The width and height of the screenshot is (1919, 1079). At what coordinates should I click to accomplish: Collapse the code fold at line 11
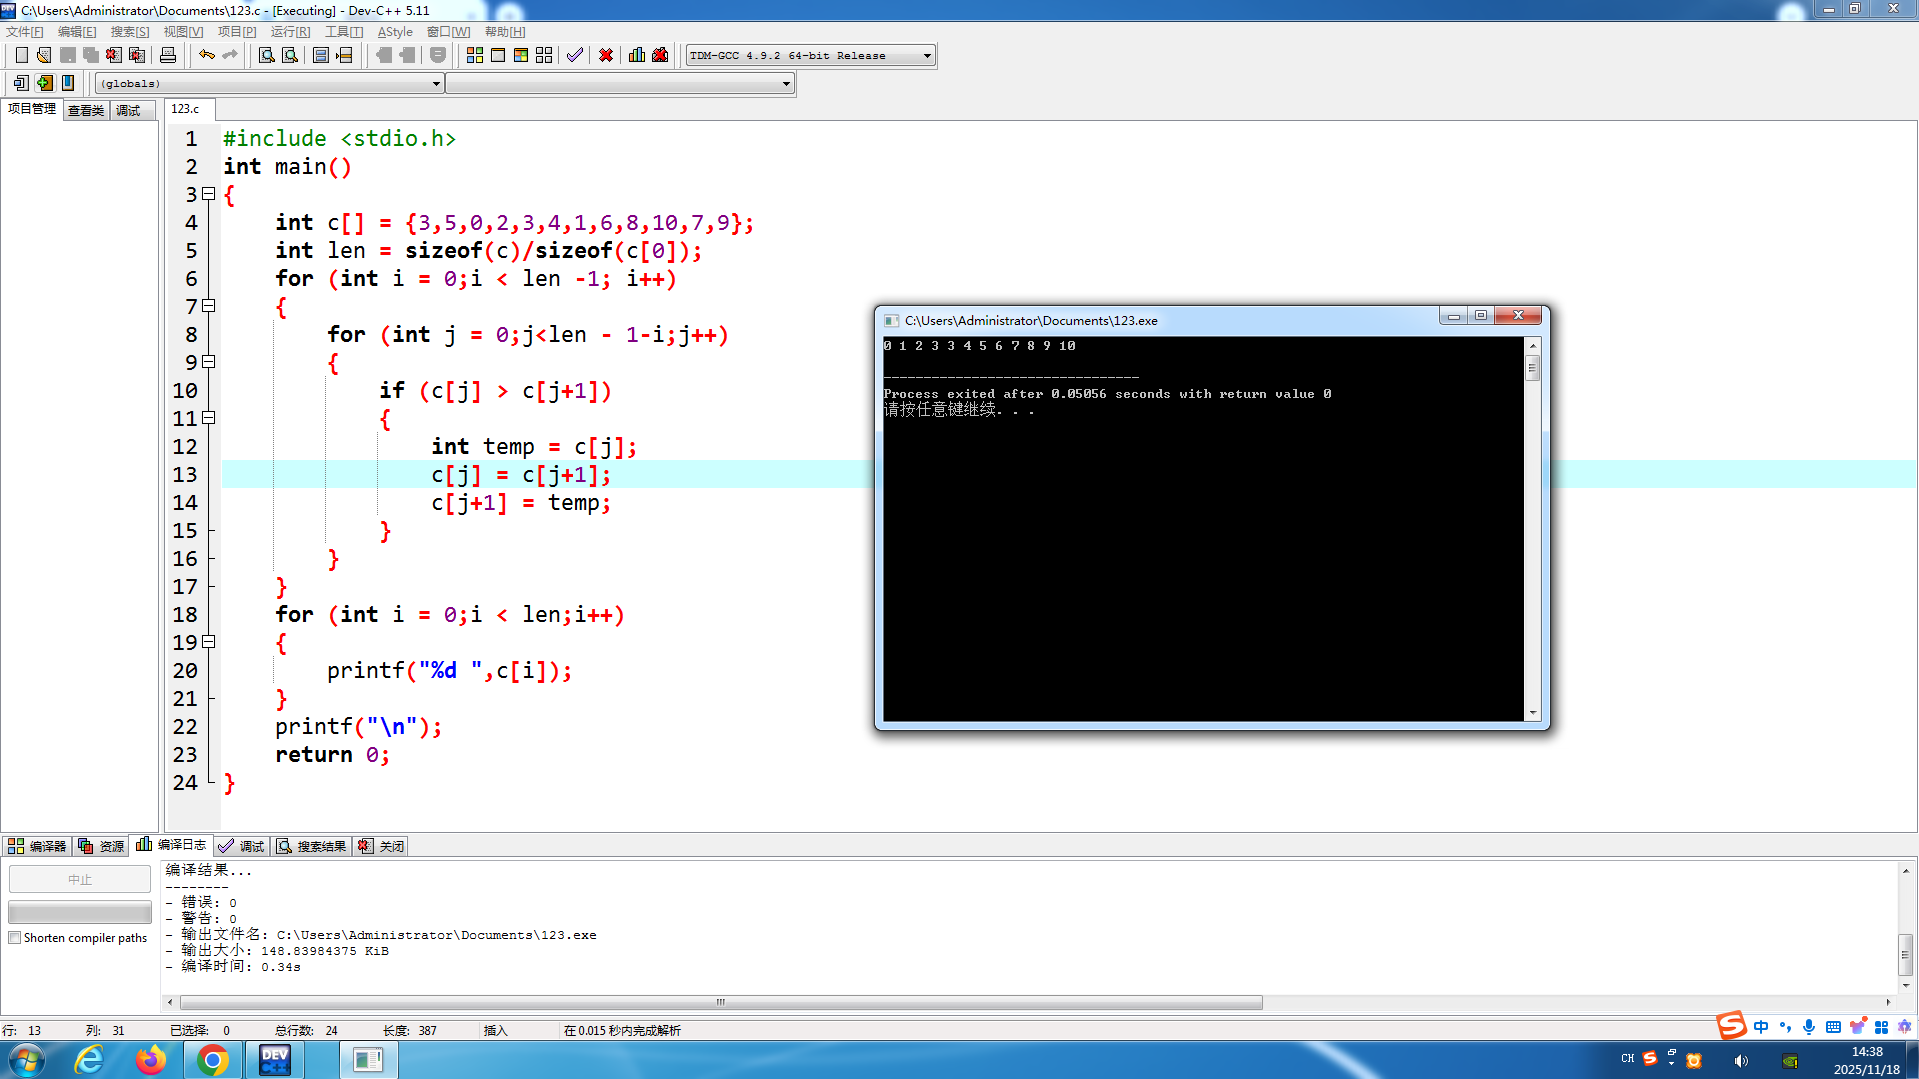pyautogui.click(x=209, y=418)
